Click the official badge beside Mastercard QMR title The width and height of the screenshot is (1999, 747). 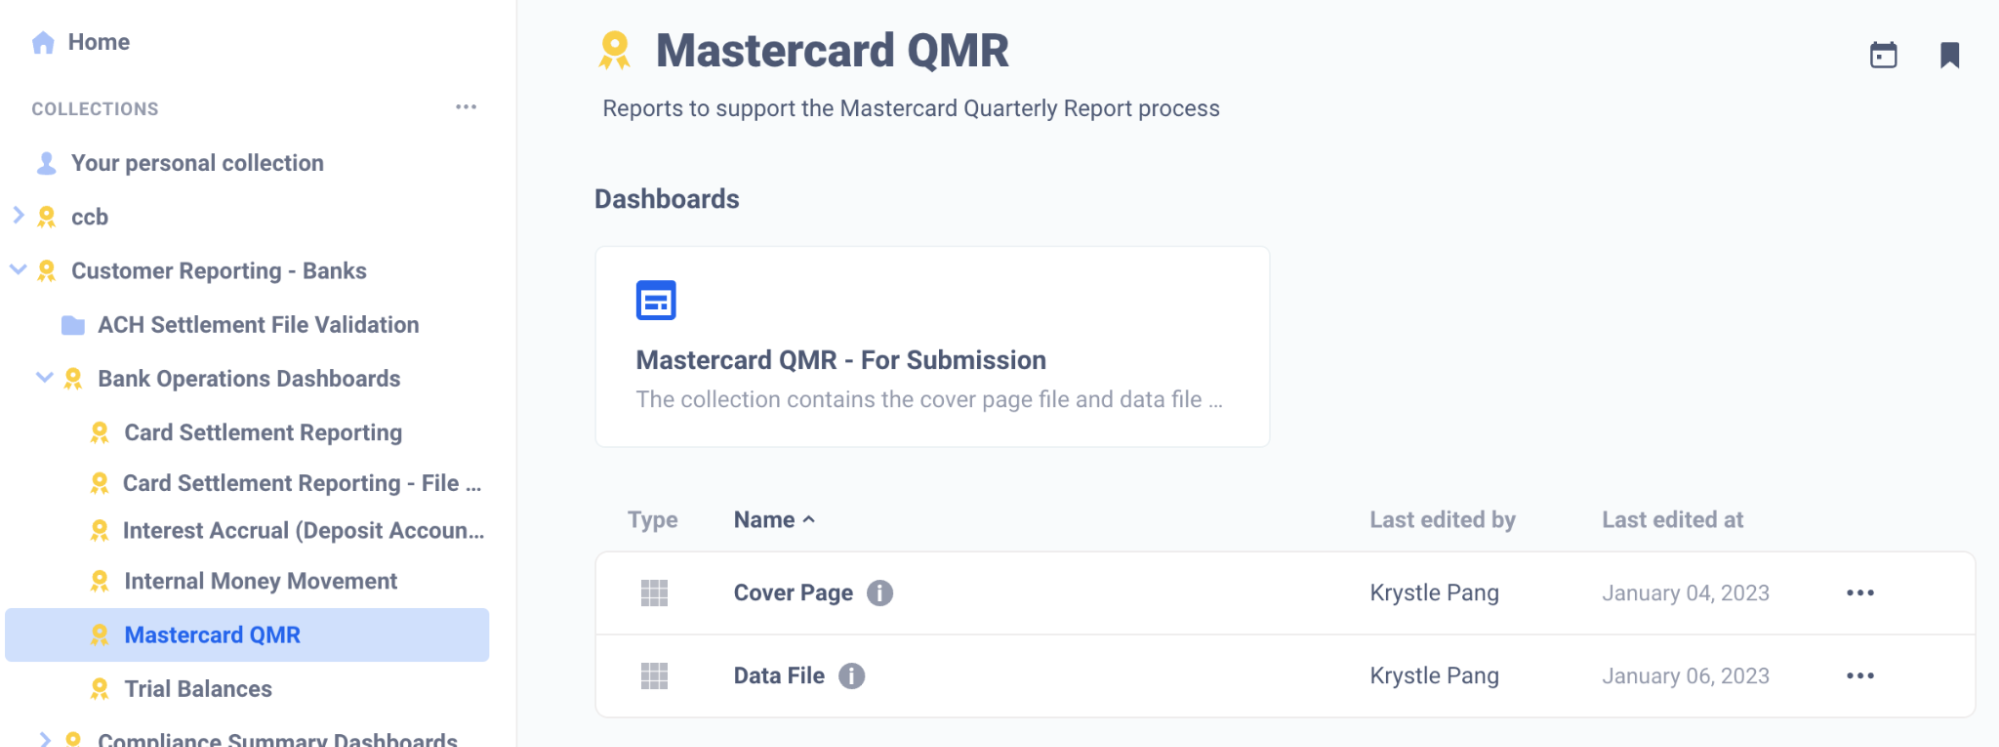tap(614, 50)
